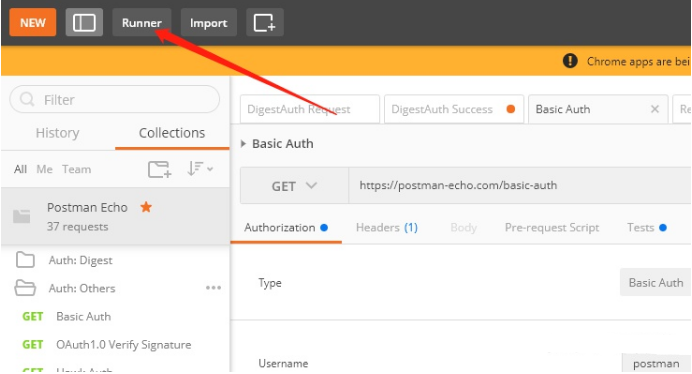The width and height of the screenshot is (692, 374).
Task: Open the Authorization tab
Action: 286,227
